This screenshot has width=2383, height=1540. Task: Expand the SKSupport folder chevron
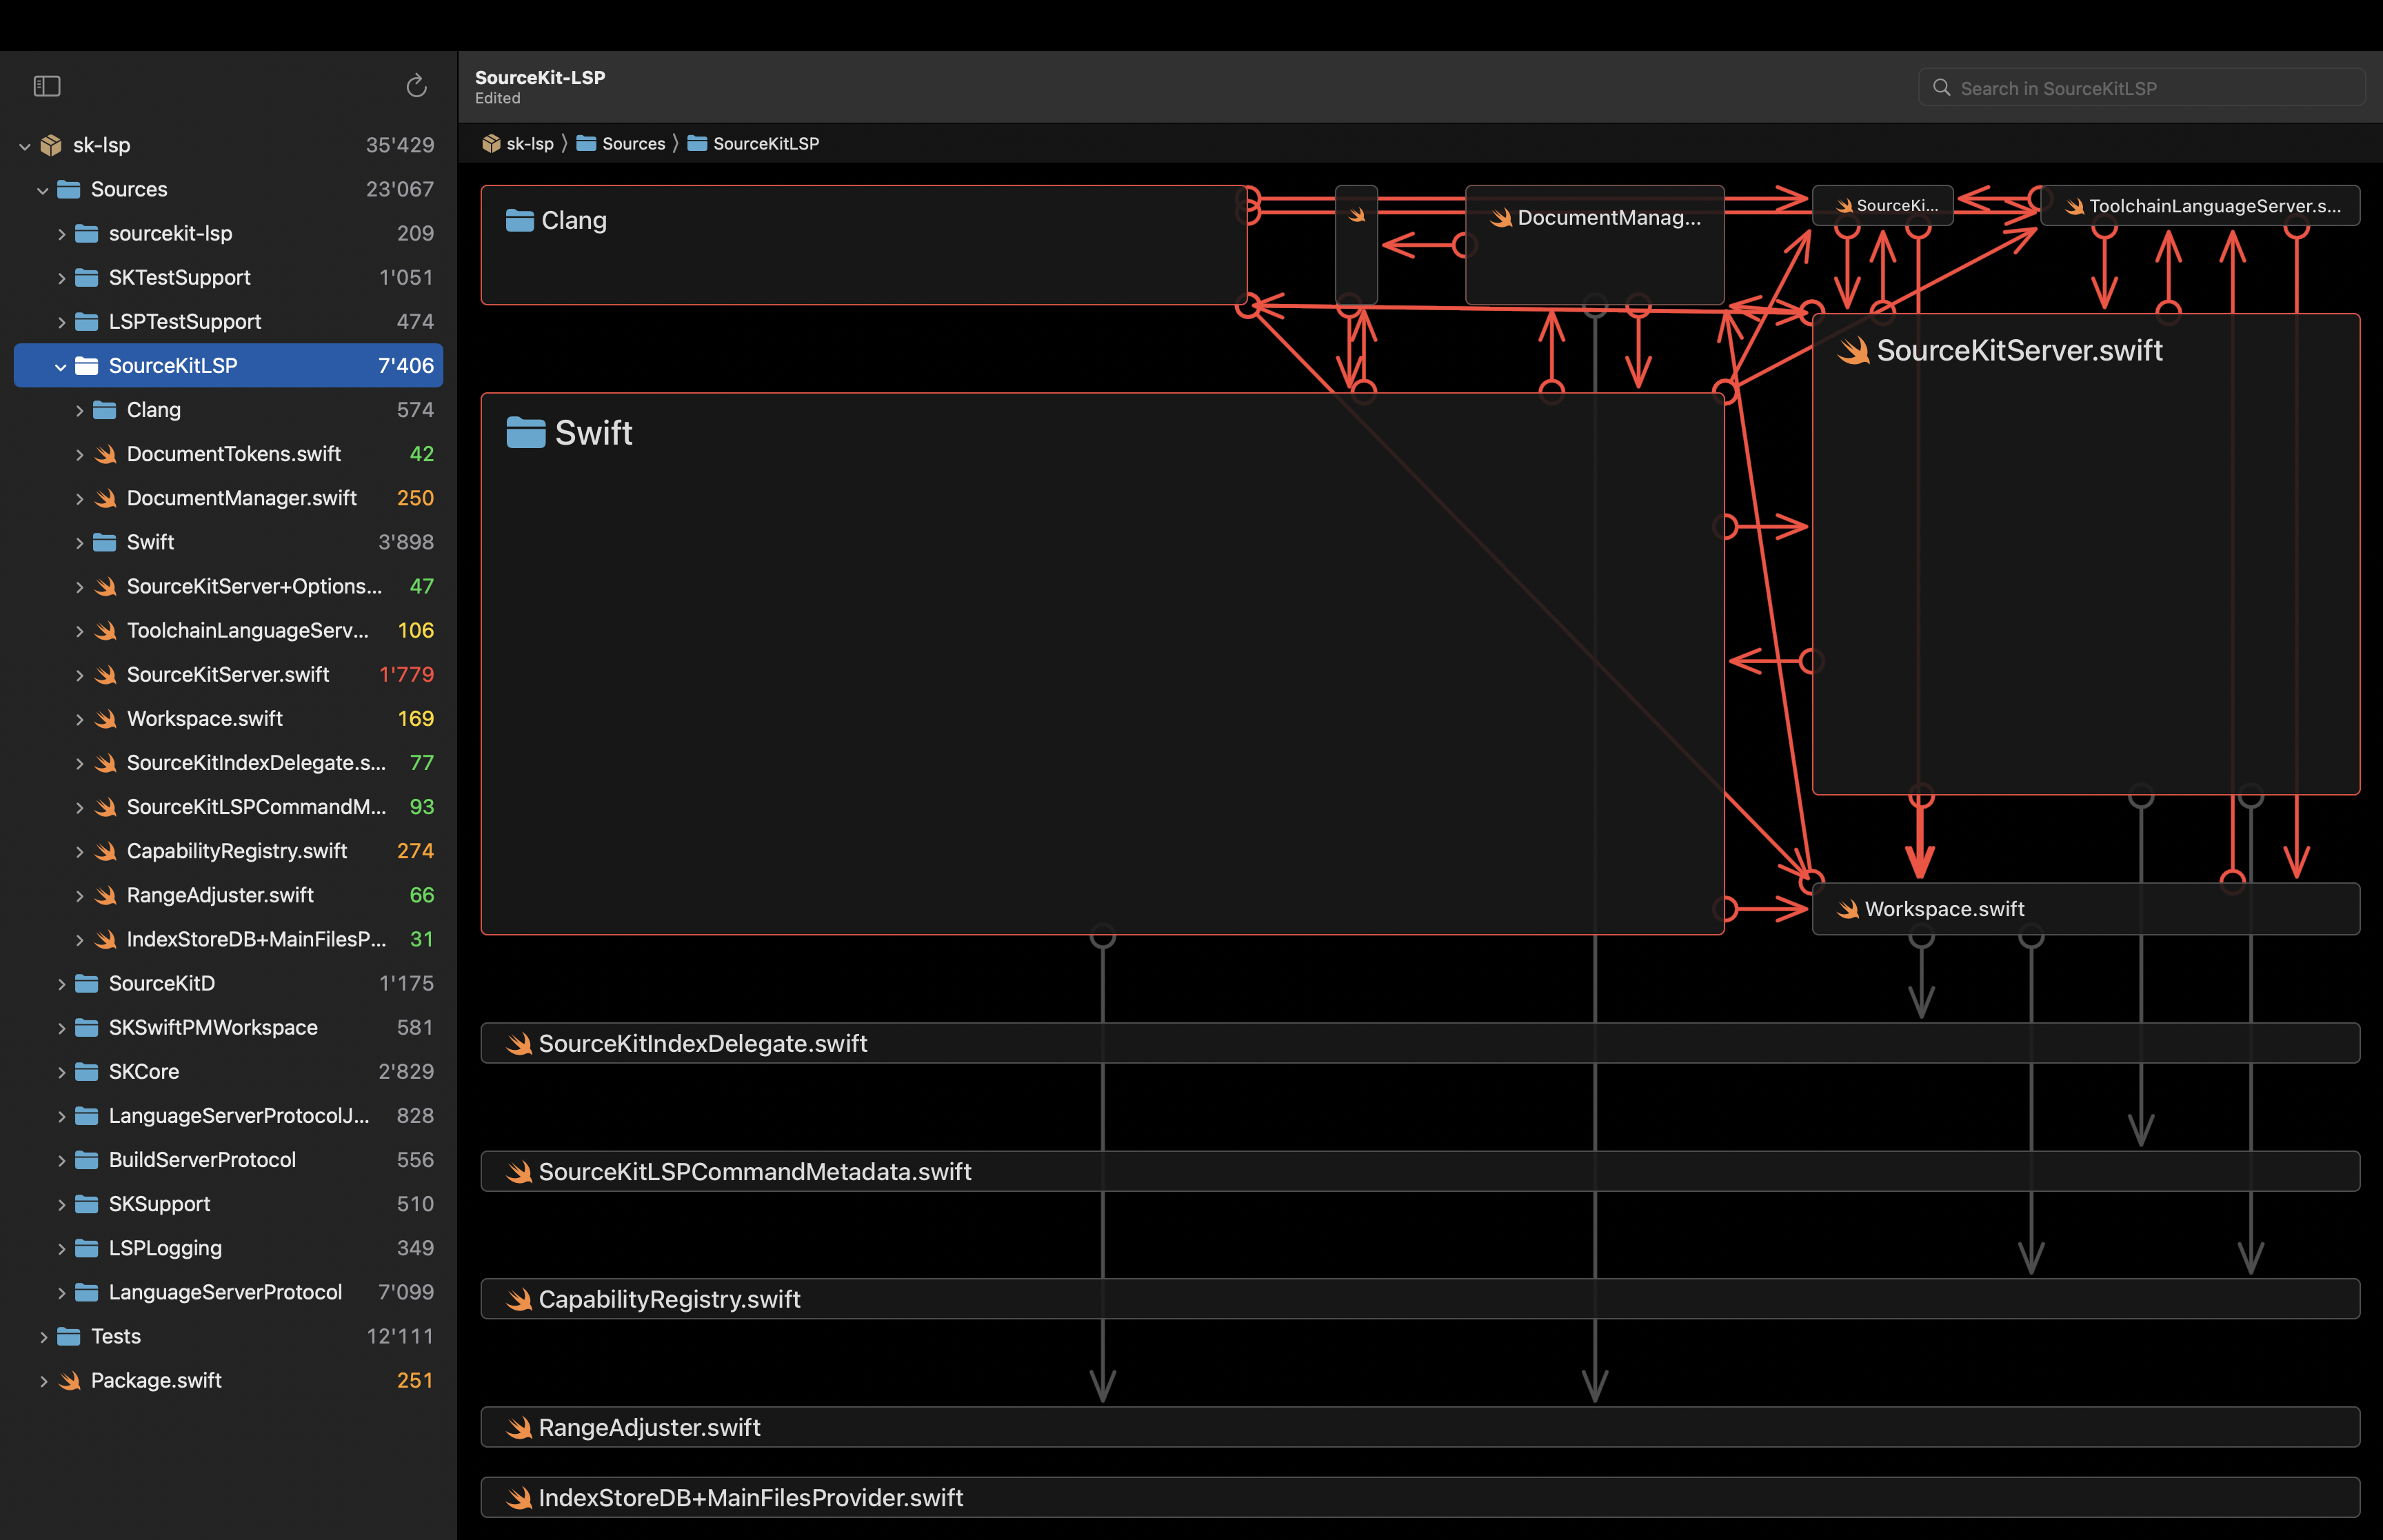61,1205
